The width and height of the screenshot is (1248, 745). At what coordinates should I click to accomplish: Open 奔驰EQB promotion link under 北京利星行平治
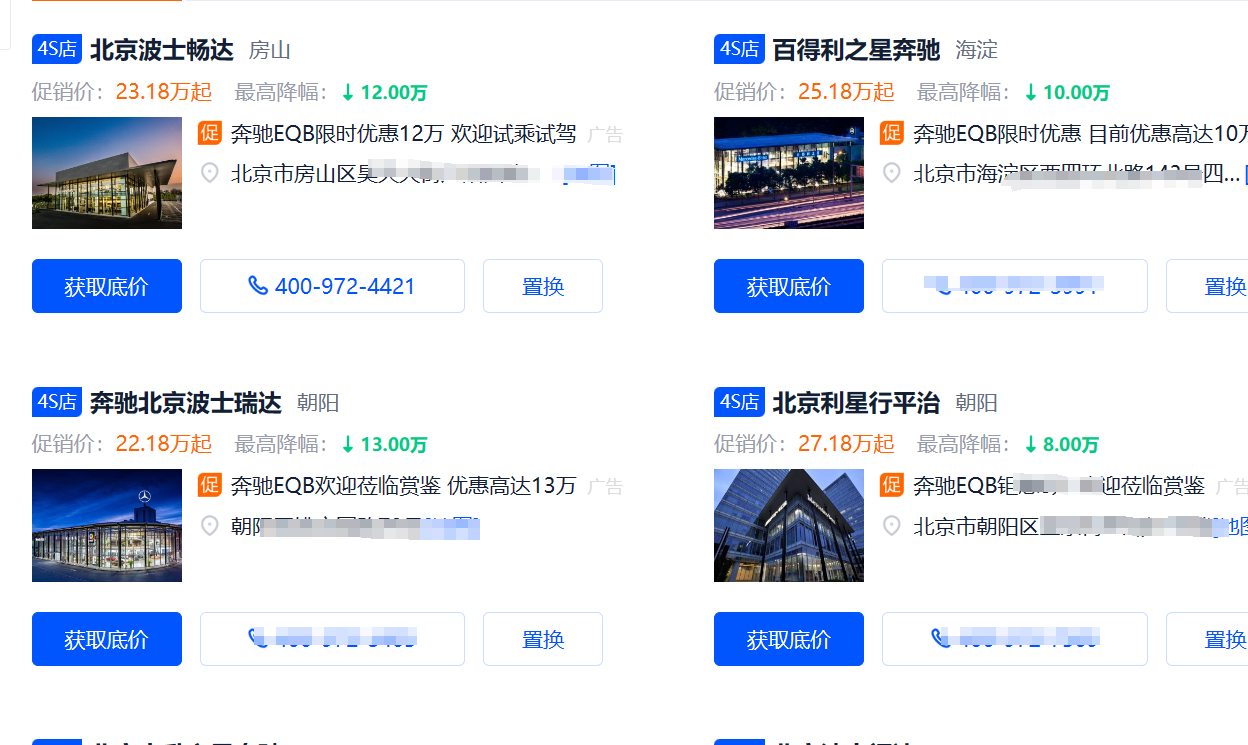(1059, 486)
